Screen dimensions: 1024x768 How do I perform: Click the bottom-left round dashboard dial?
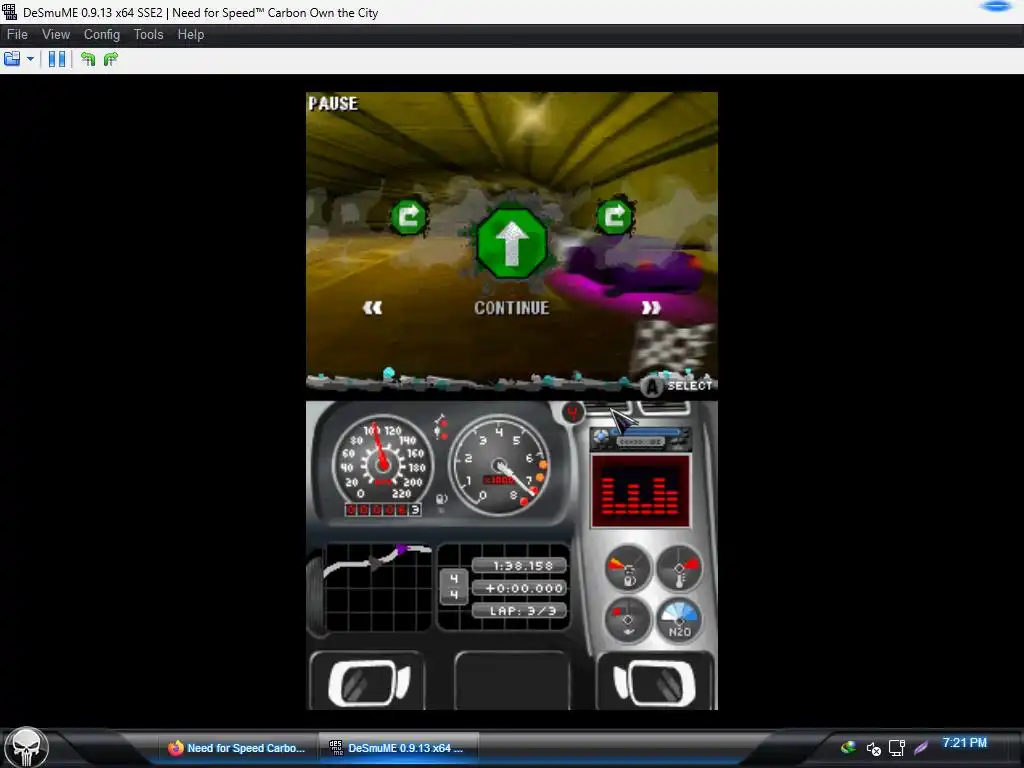tap(628, 620)
